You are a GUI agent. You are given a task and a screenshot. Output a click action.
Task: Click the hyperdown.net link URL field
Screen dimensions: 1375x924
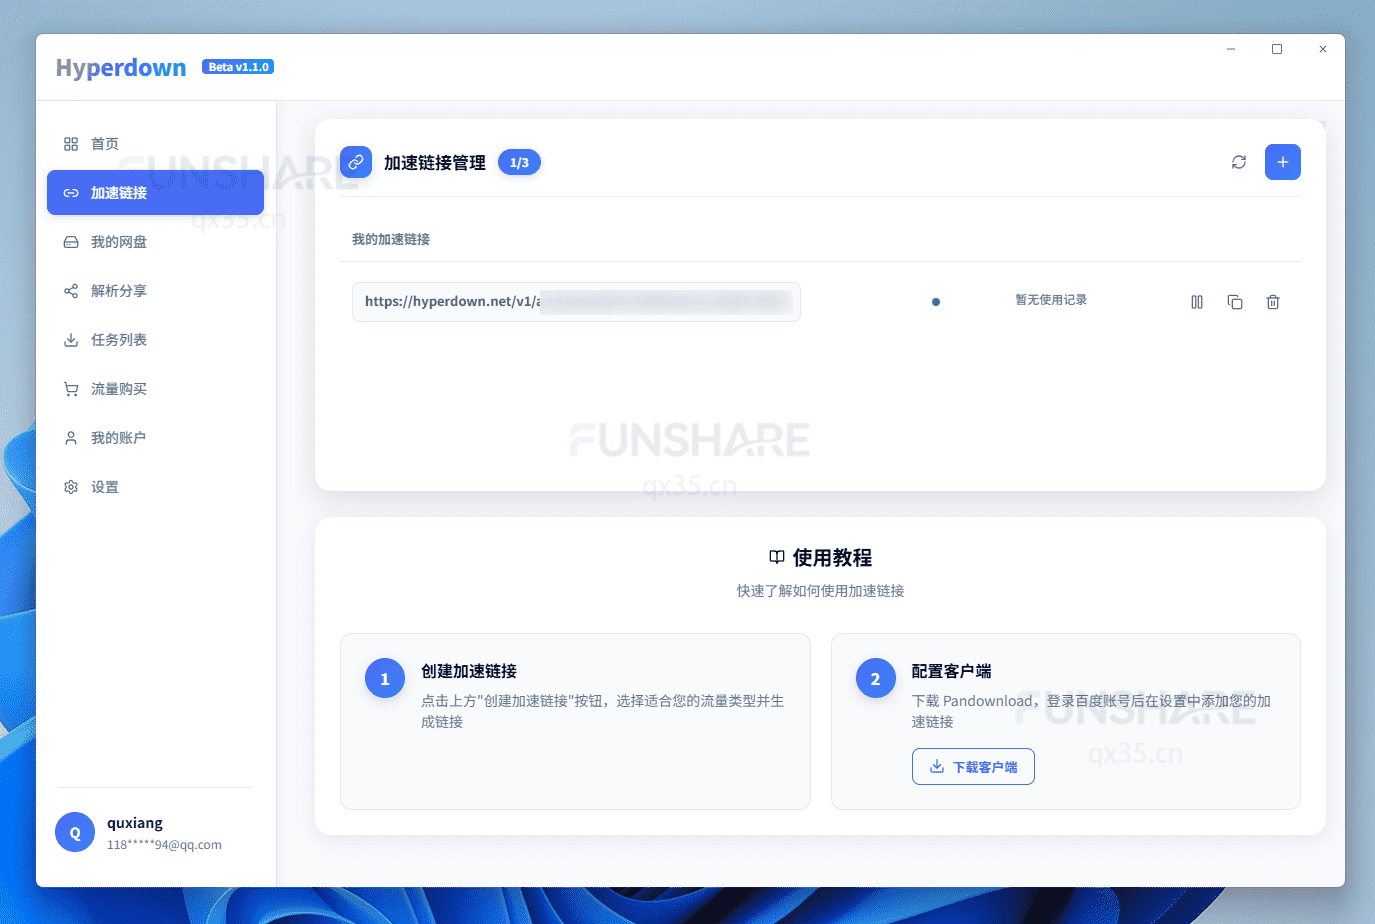coord(576,302)
